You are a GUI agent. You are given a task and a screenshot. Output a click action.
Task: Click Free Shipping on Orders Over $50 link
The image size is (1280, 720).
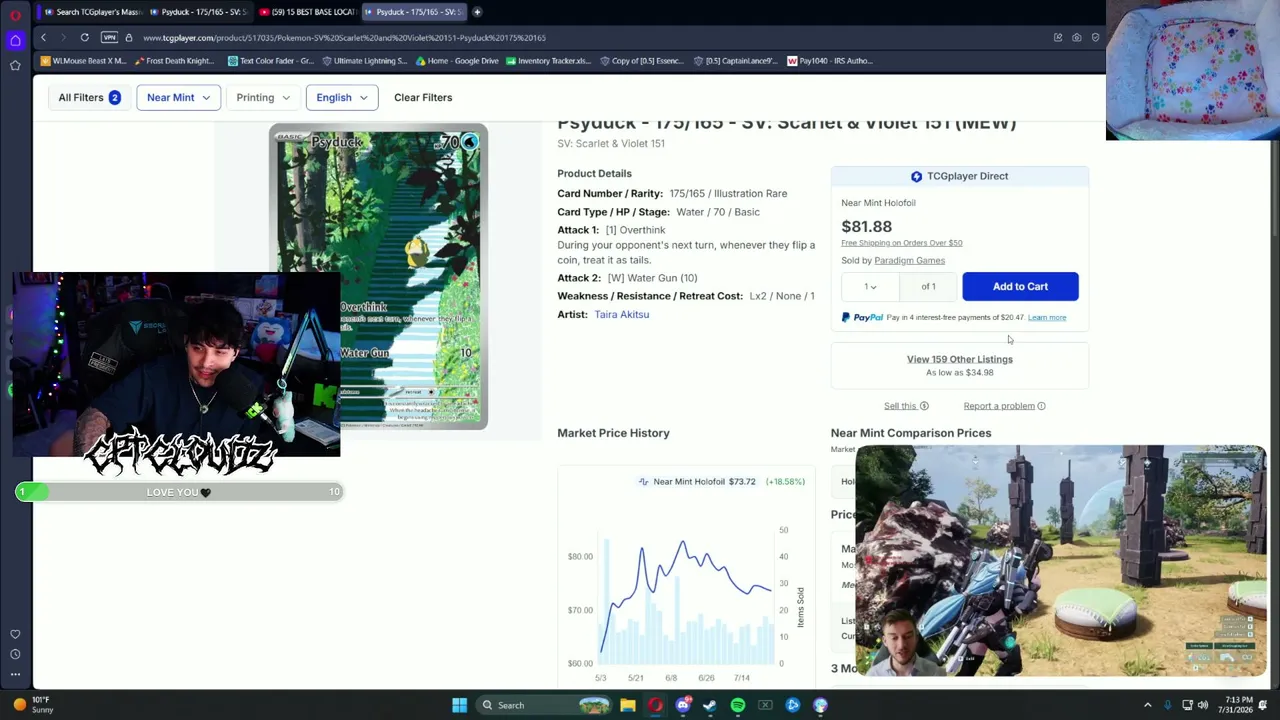click(902, 243)
